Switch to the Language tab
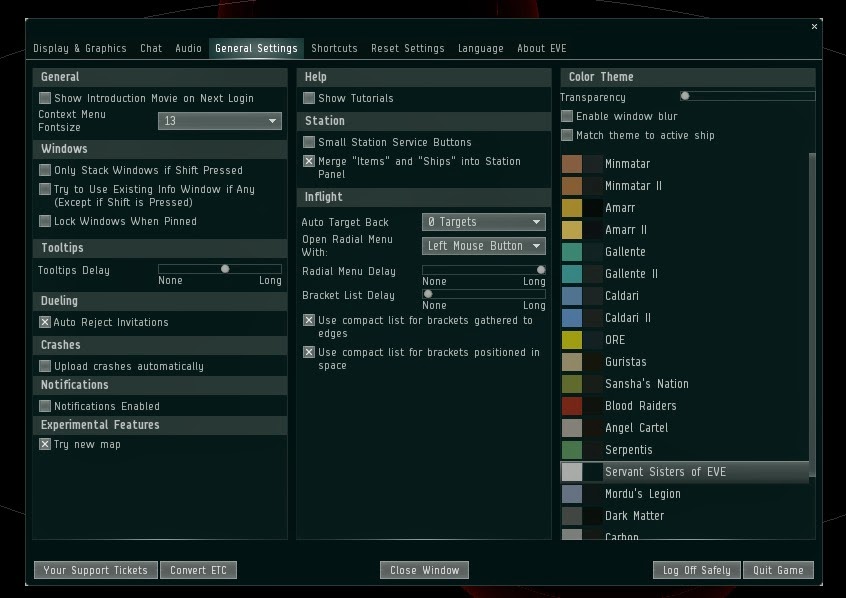Viewport: 846px width, 598px height. click(481, 49)
